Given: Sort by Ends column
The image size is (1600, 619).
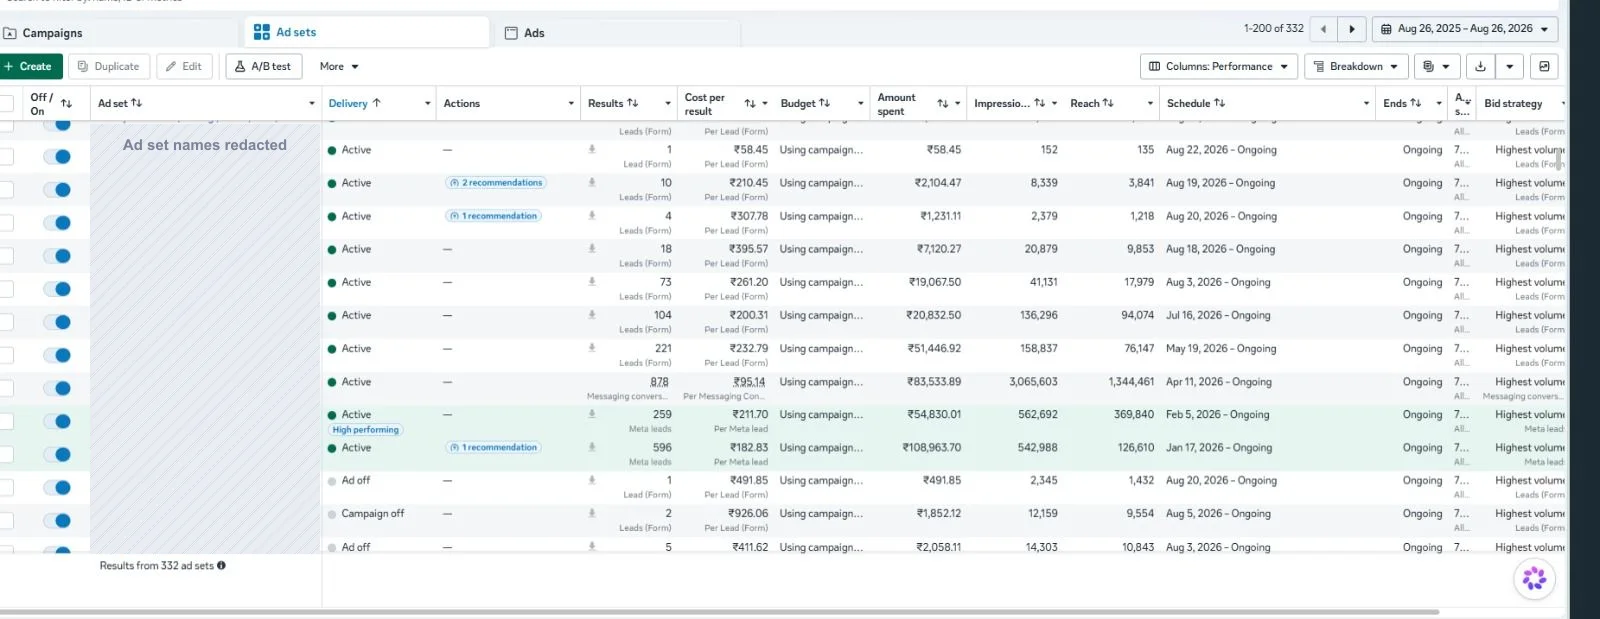Looking at the screenshot, I should pyautogui.click(x=1415, y=103).
